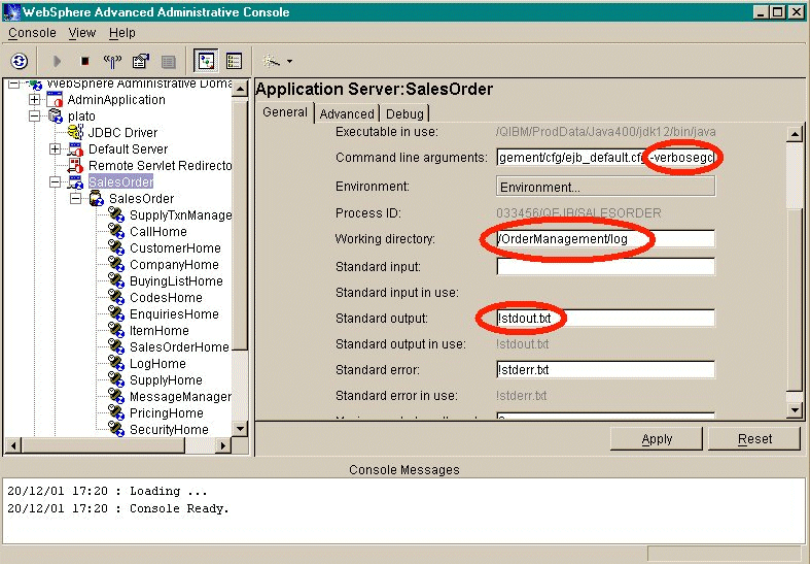Click the Working directory field
The width and height of the screenshot is (810, 564).
605,239
